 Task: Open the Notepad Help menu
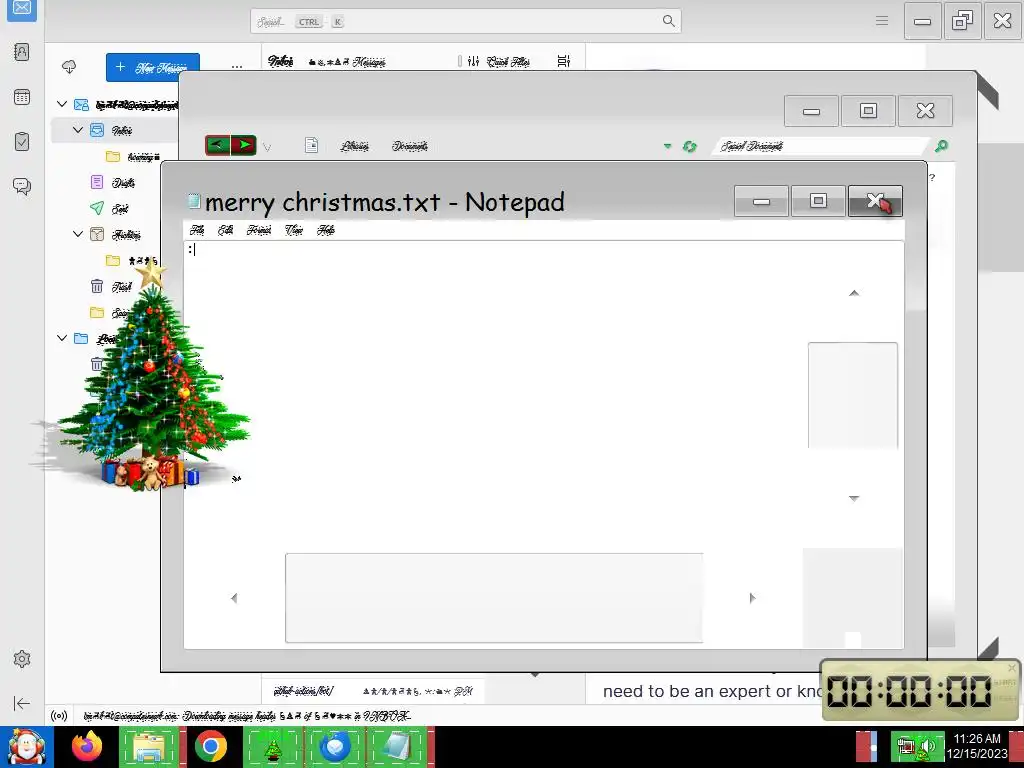point(326,230)
